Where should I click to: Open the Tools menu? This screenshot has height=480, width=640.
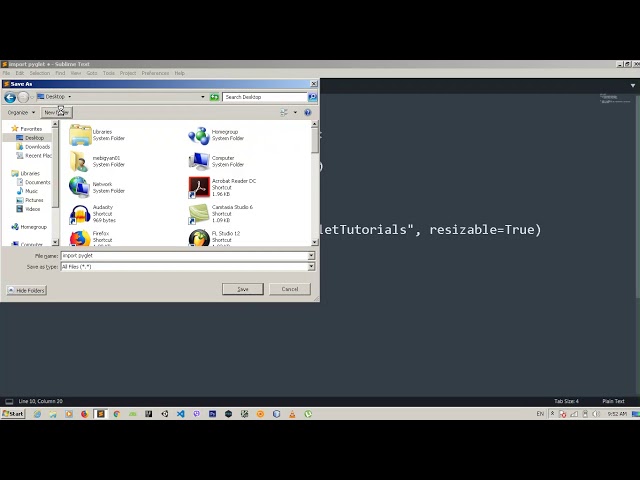pyautogui.click(x=109, y=73)
